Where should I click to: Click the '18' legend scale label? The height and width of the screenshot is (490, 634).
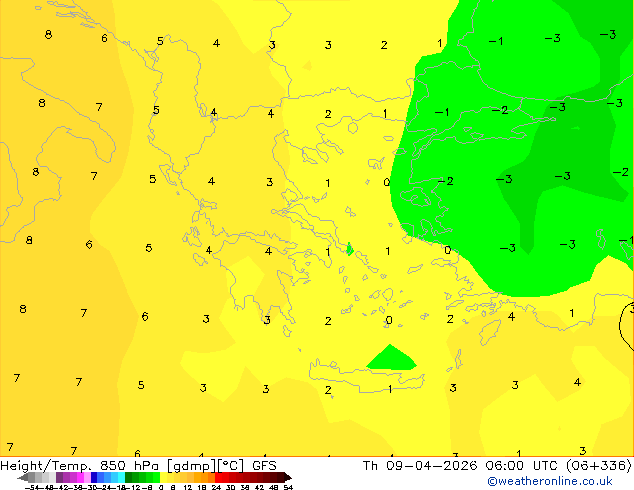pyautogui.click(x=202, y=488)
